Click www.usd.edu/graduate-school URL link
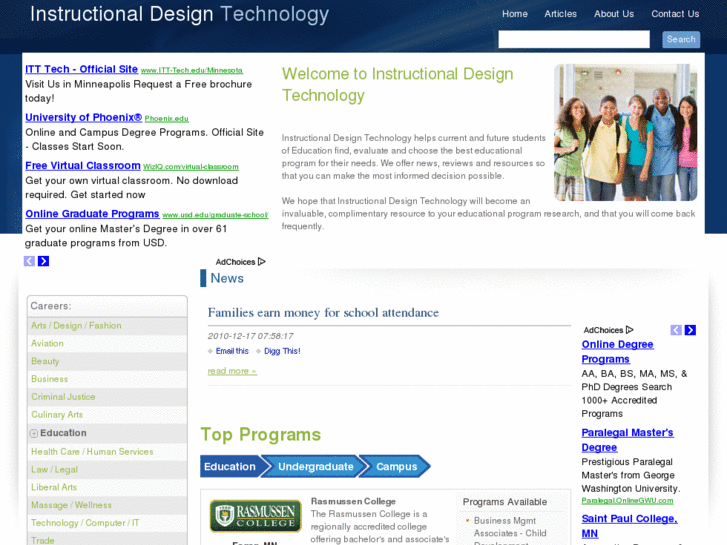The image size is (727, 545). [215, 215]
